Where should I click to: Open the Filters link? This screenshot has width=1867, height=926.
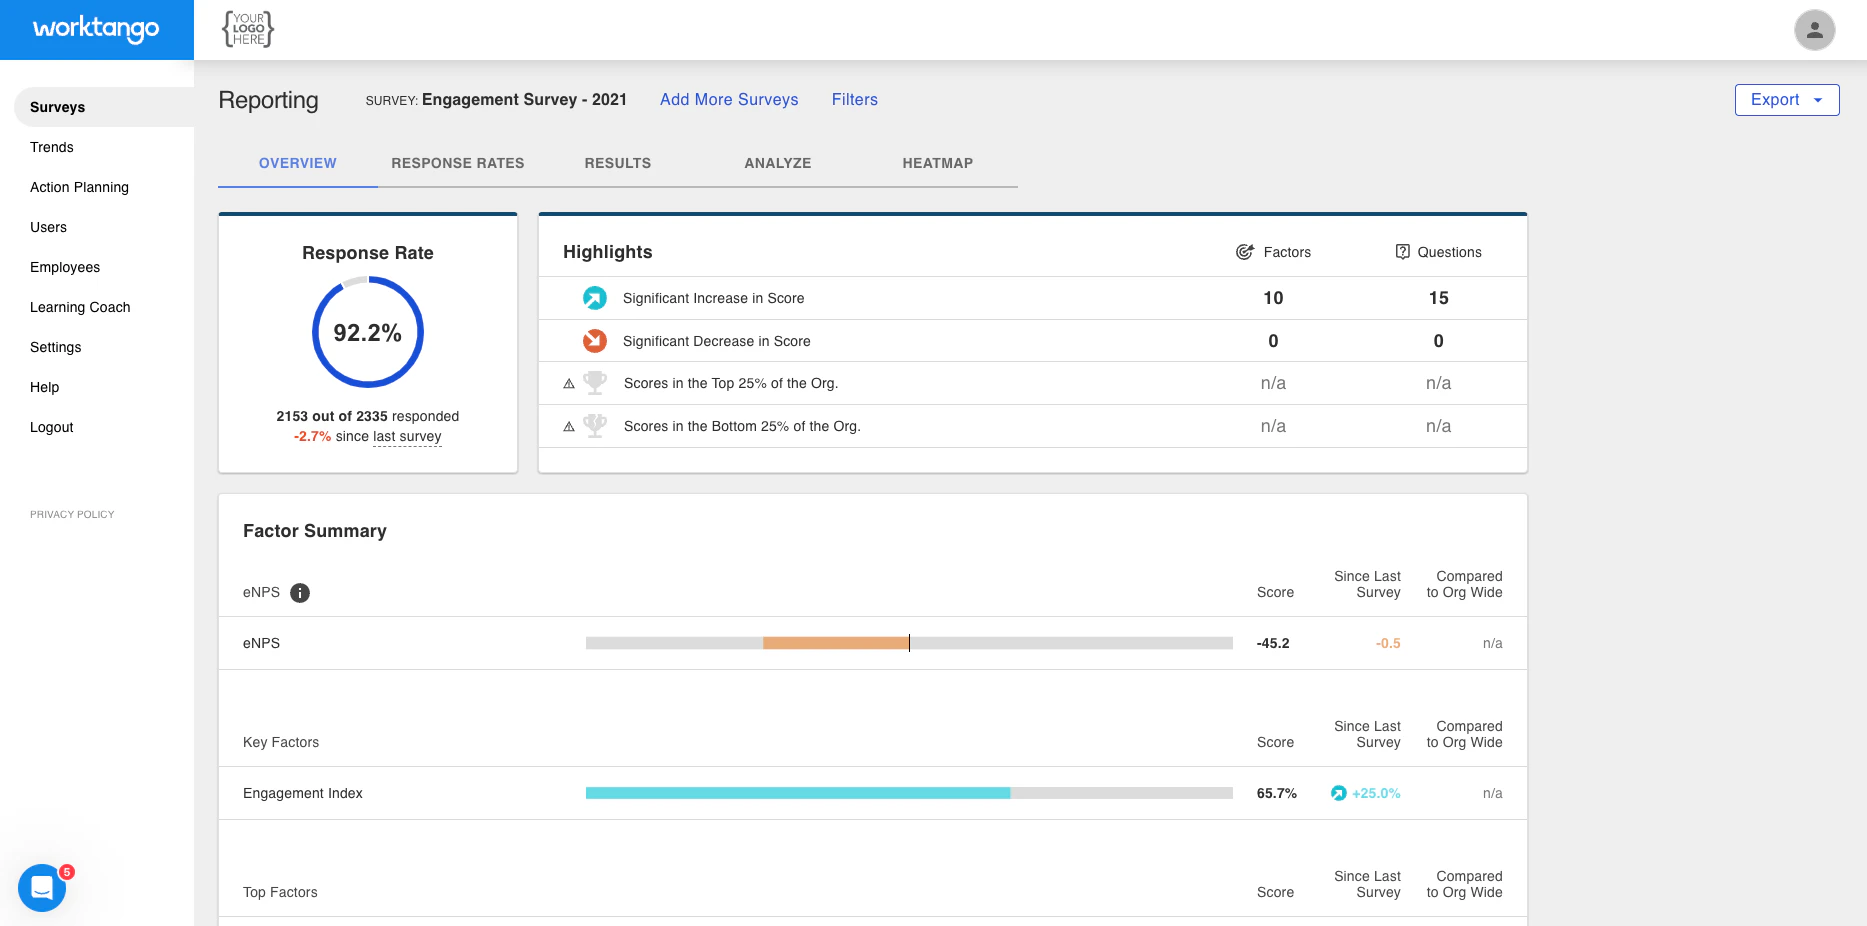854,100
